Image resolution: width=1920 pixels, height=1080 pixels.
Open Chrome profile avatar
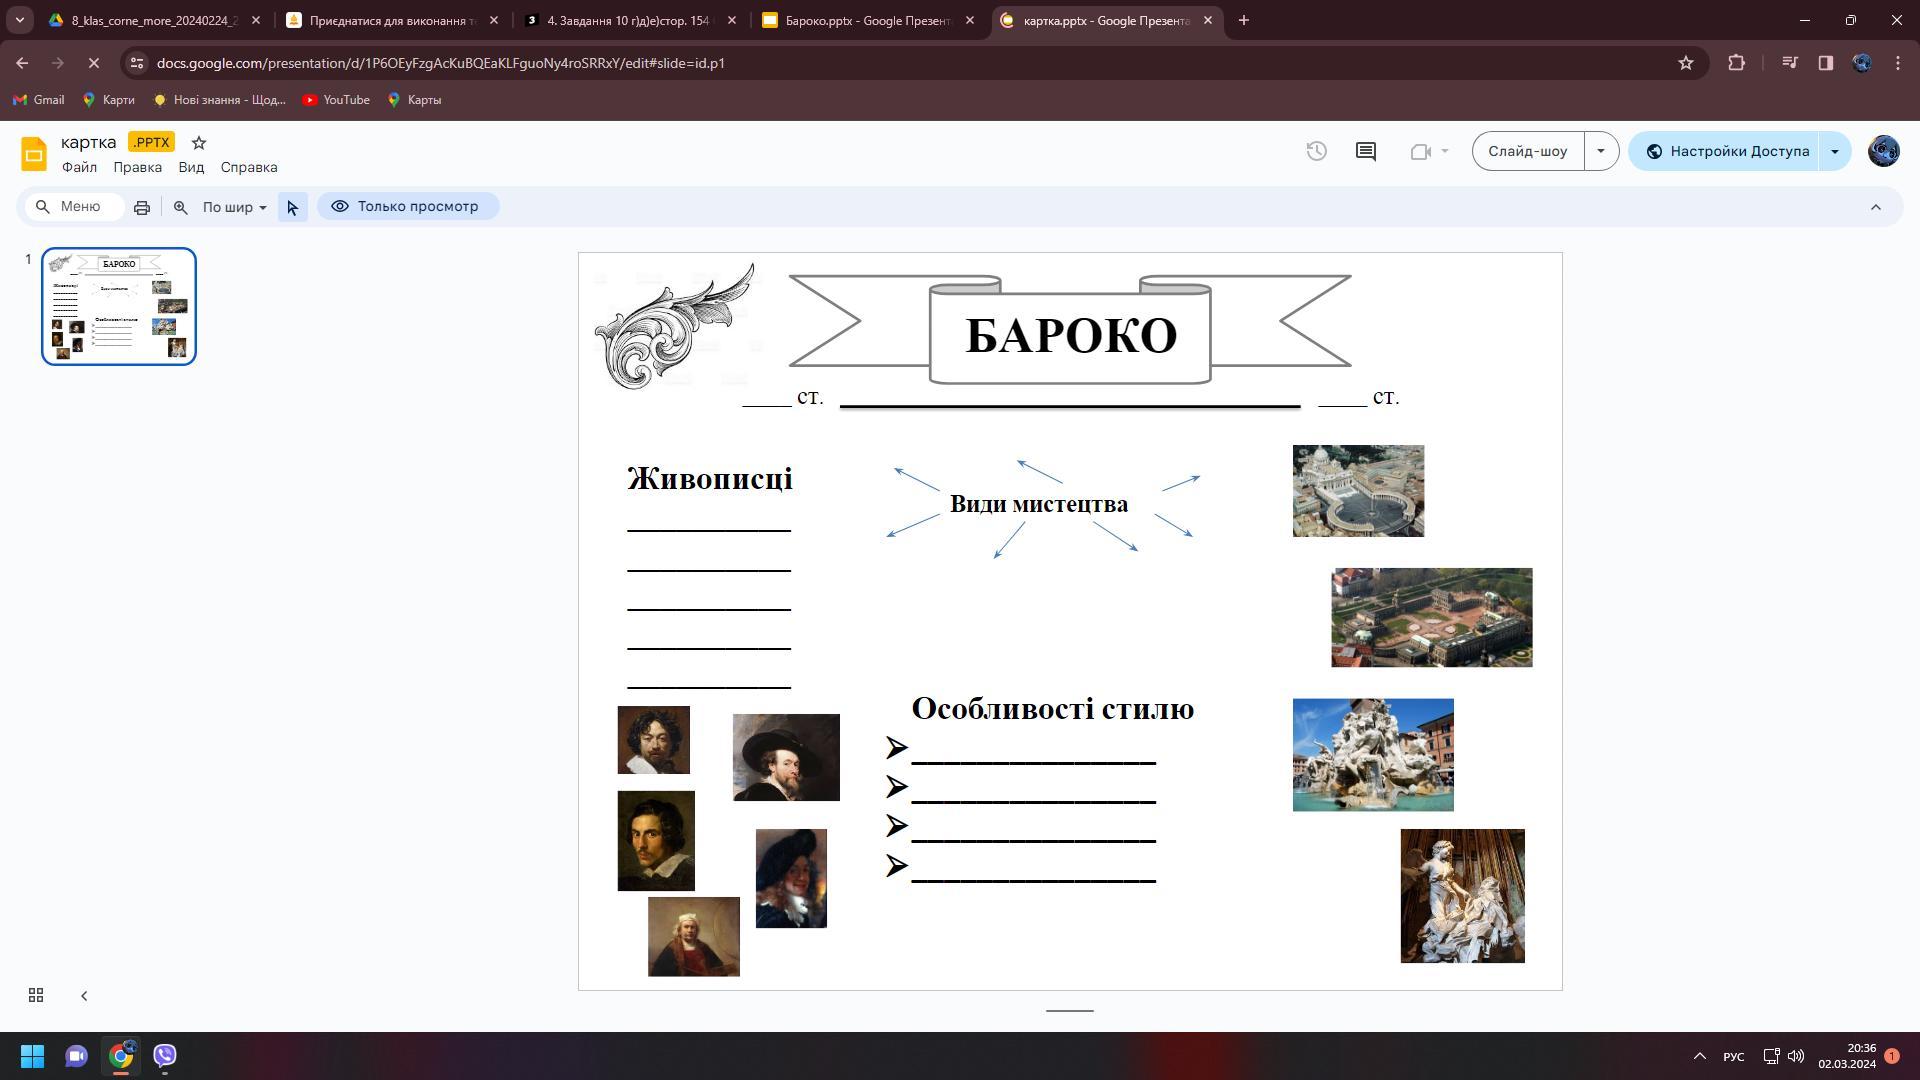1861,63
